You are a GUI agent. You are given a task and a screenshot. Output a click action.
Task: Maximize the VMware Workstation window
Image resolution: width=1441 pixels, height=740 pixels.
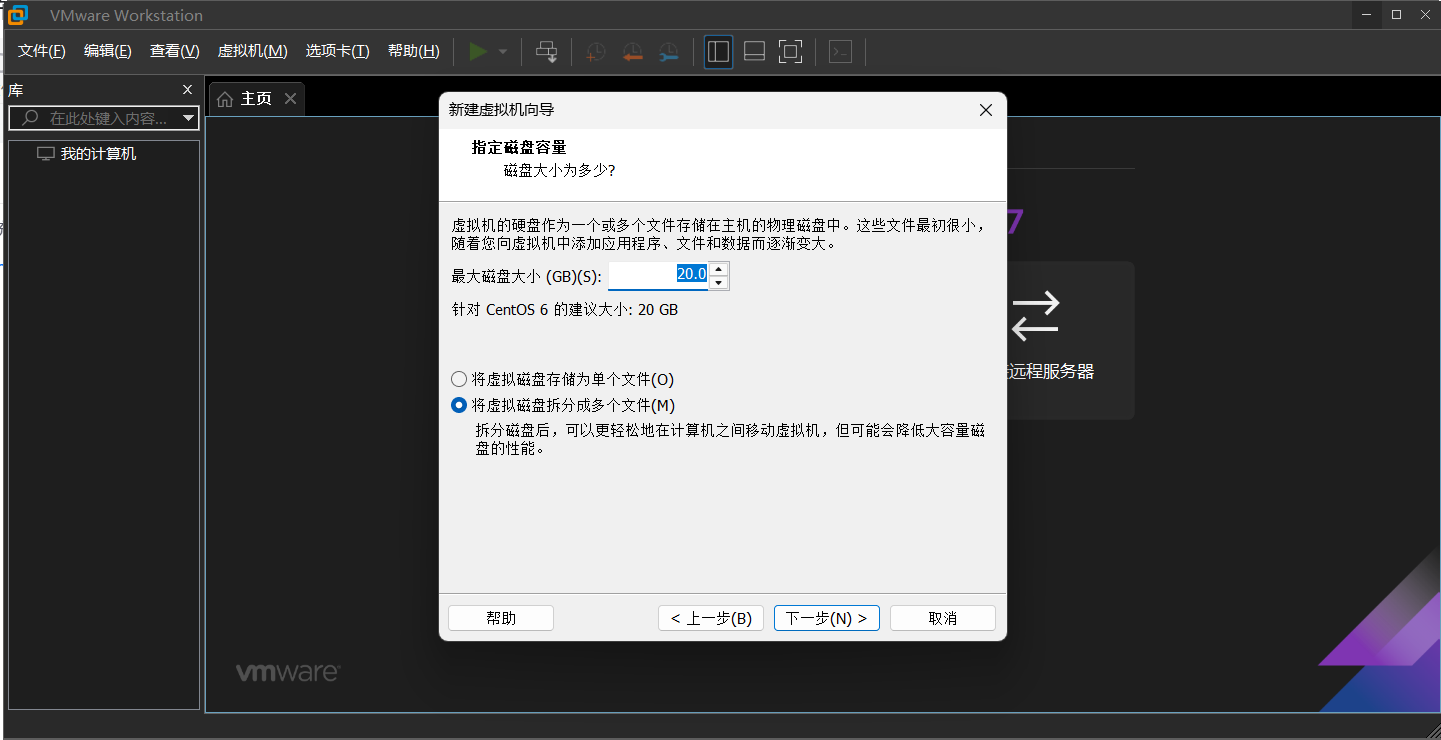[1397, 14]
